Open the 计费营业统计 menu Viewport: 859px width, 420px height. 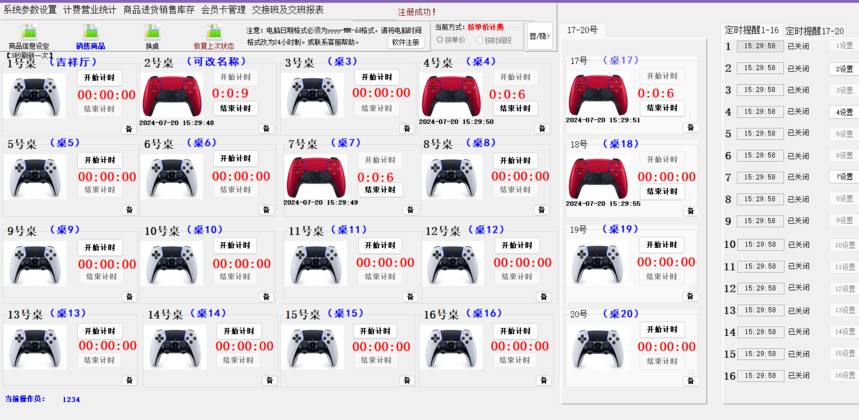(90, 9)
